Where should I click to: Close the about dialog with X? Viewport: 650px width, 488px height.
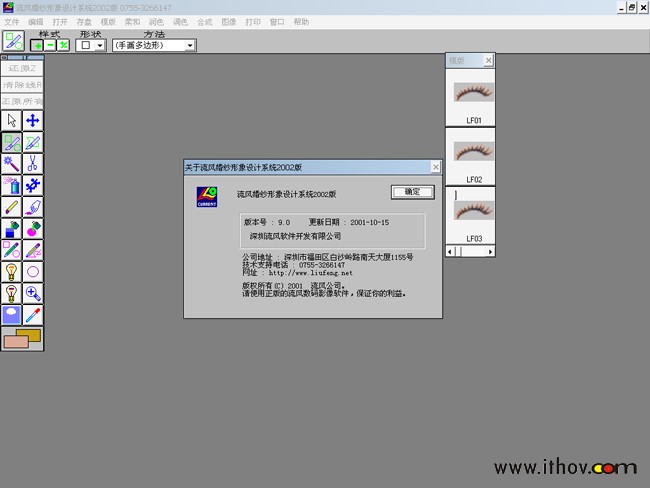click(x=436, y=167)
